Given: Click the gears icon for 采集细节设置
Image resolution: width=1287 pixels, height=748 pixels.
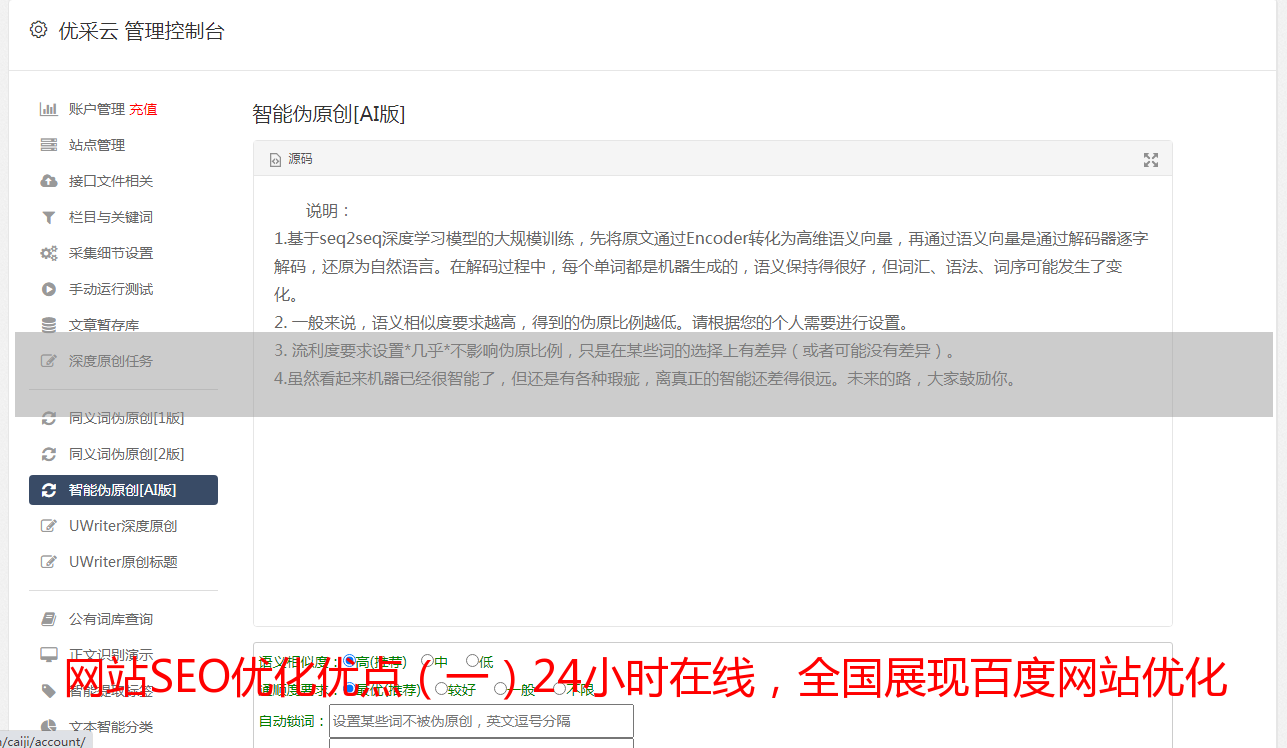Looking at the screenshot, I should pos(48,253).
